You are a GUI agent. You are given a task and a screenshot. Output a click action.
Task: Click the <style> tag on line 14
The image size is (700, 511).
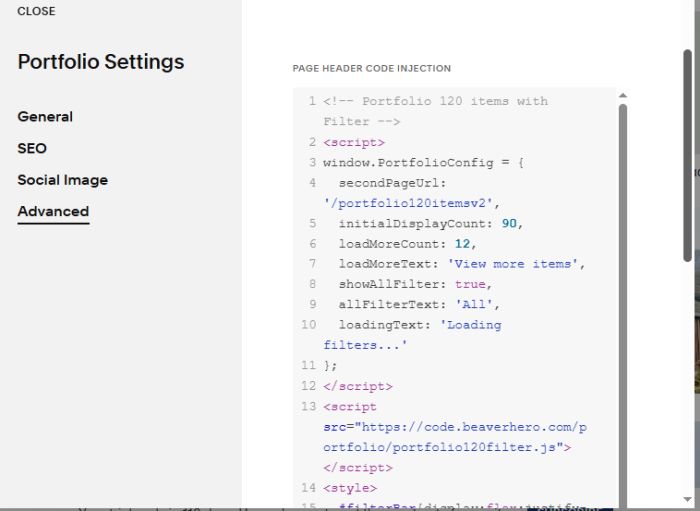click(350, 488)
